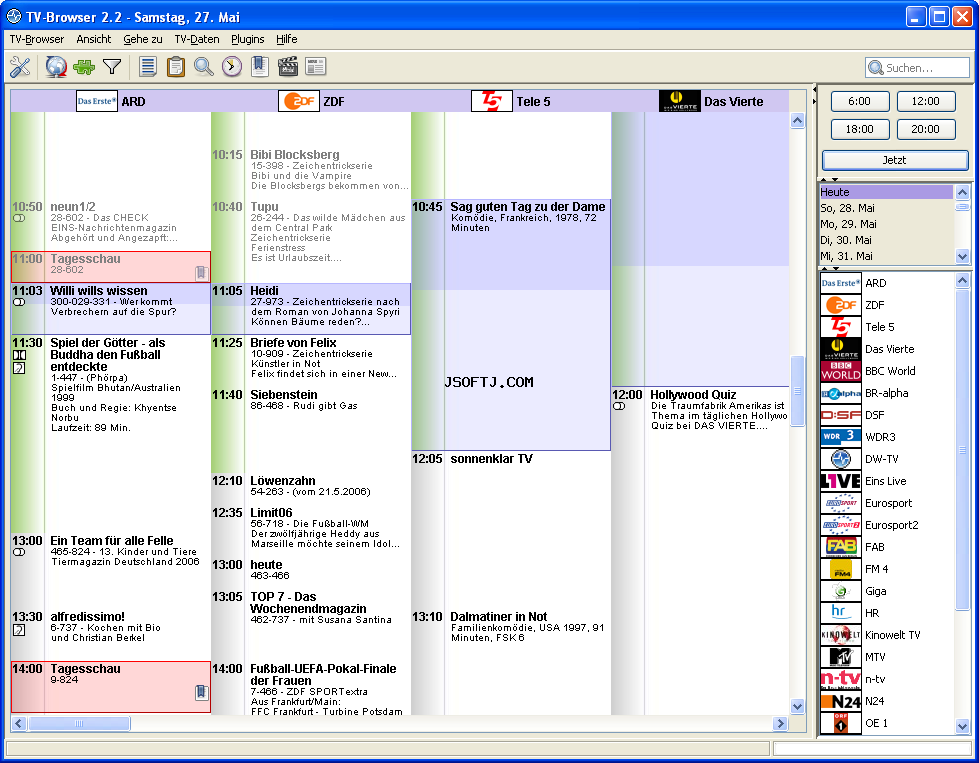Click the program table horizontal scroll-right arrow
The image size is (979, 763).
pyautogui.click(x=780, y=723)
